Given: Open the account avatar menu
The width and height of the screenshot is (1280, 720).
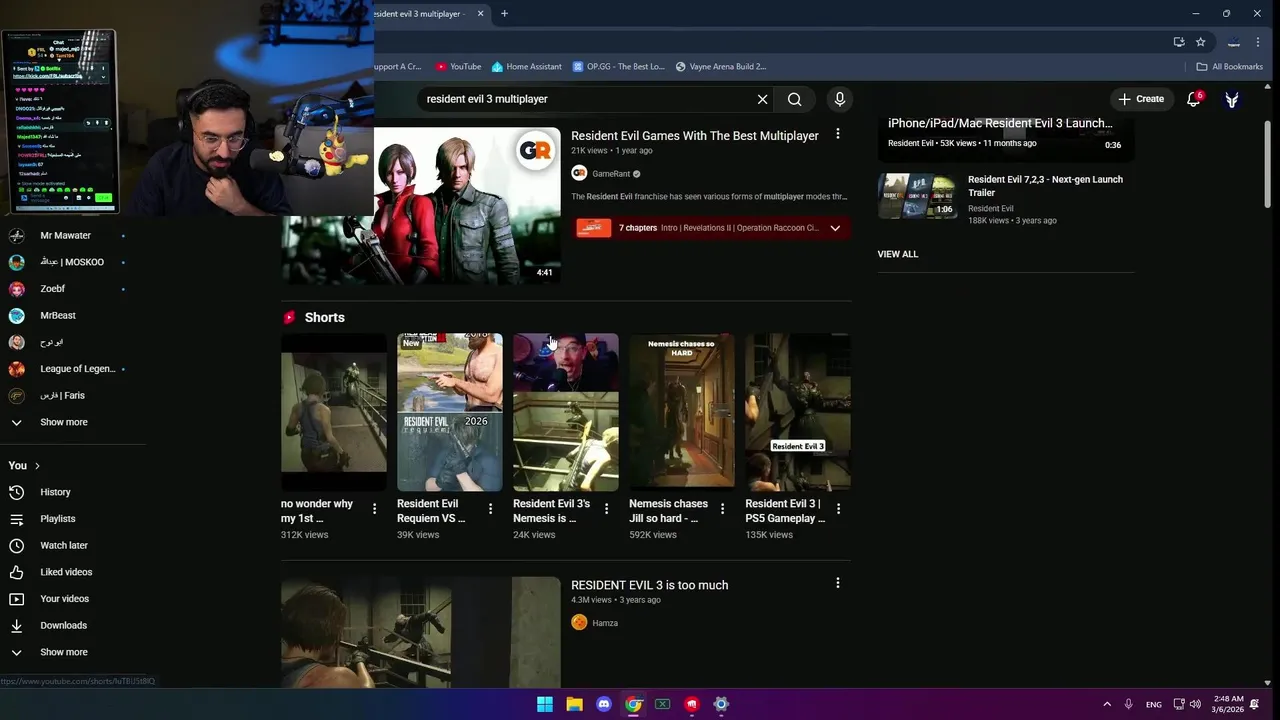Looking at the screenshot, I should [1232, 99].
